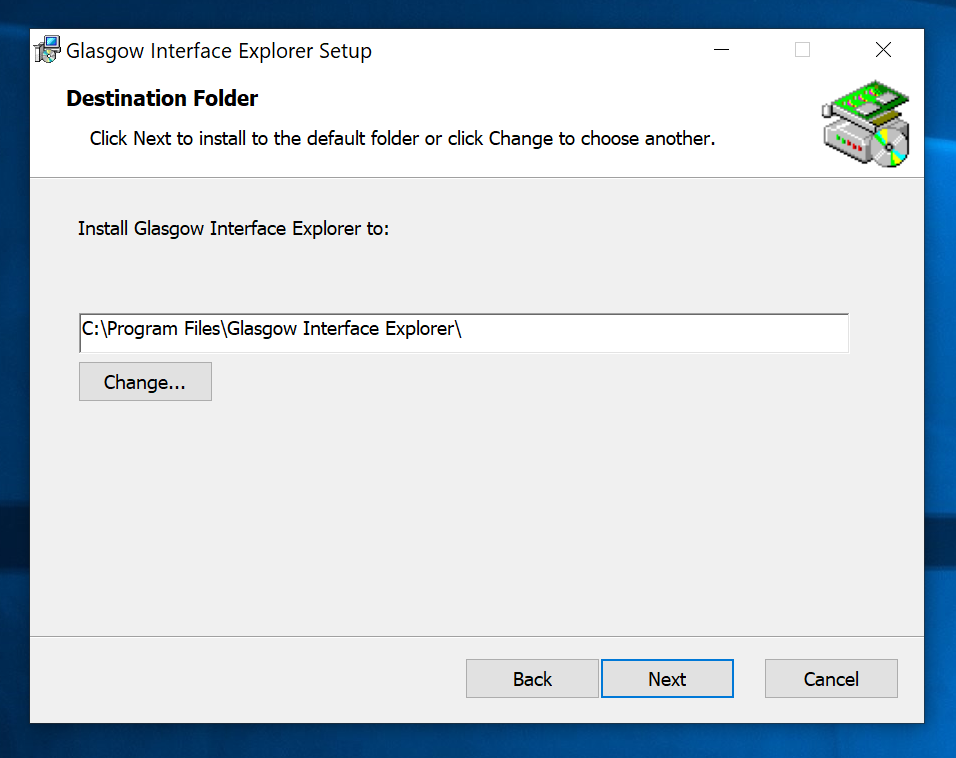956x758 pixels.
Task: Cancel the Glasgow Interface Explorer setup
Action: 831,678
